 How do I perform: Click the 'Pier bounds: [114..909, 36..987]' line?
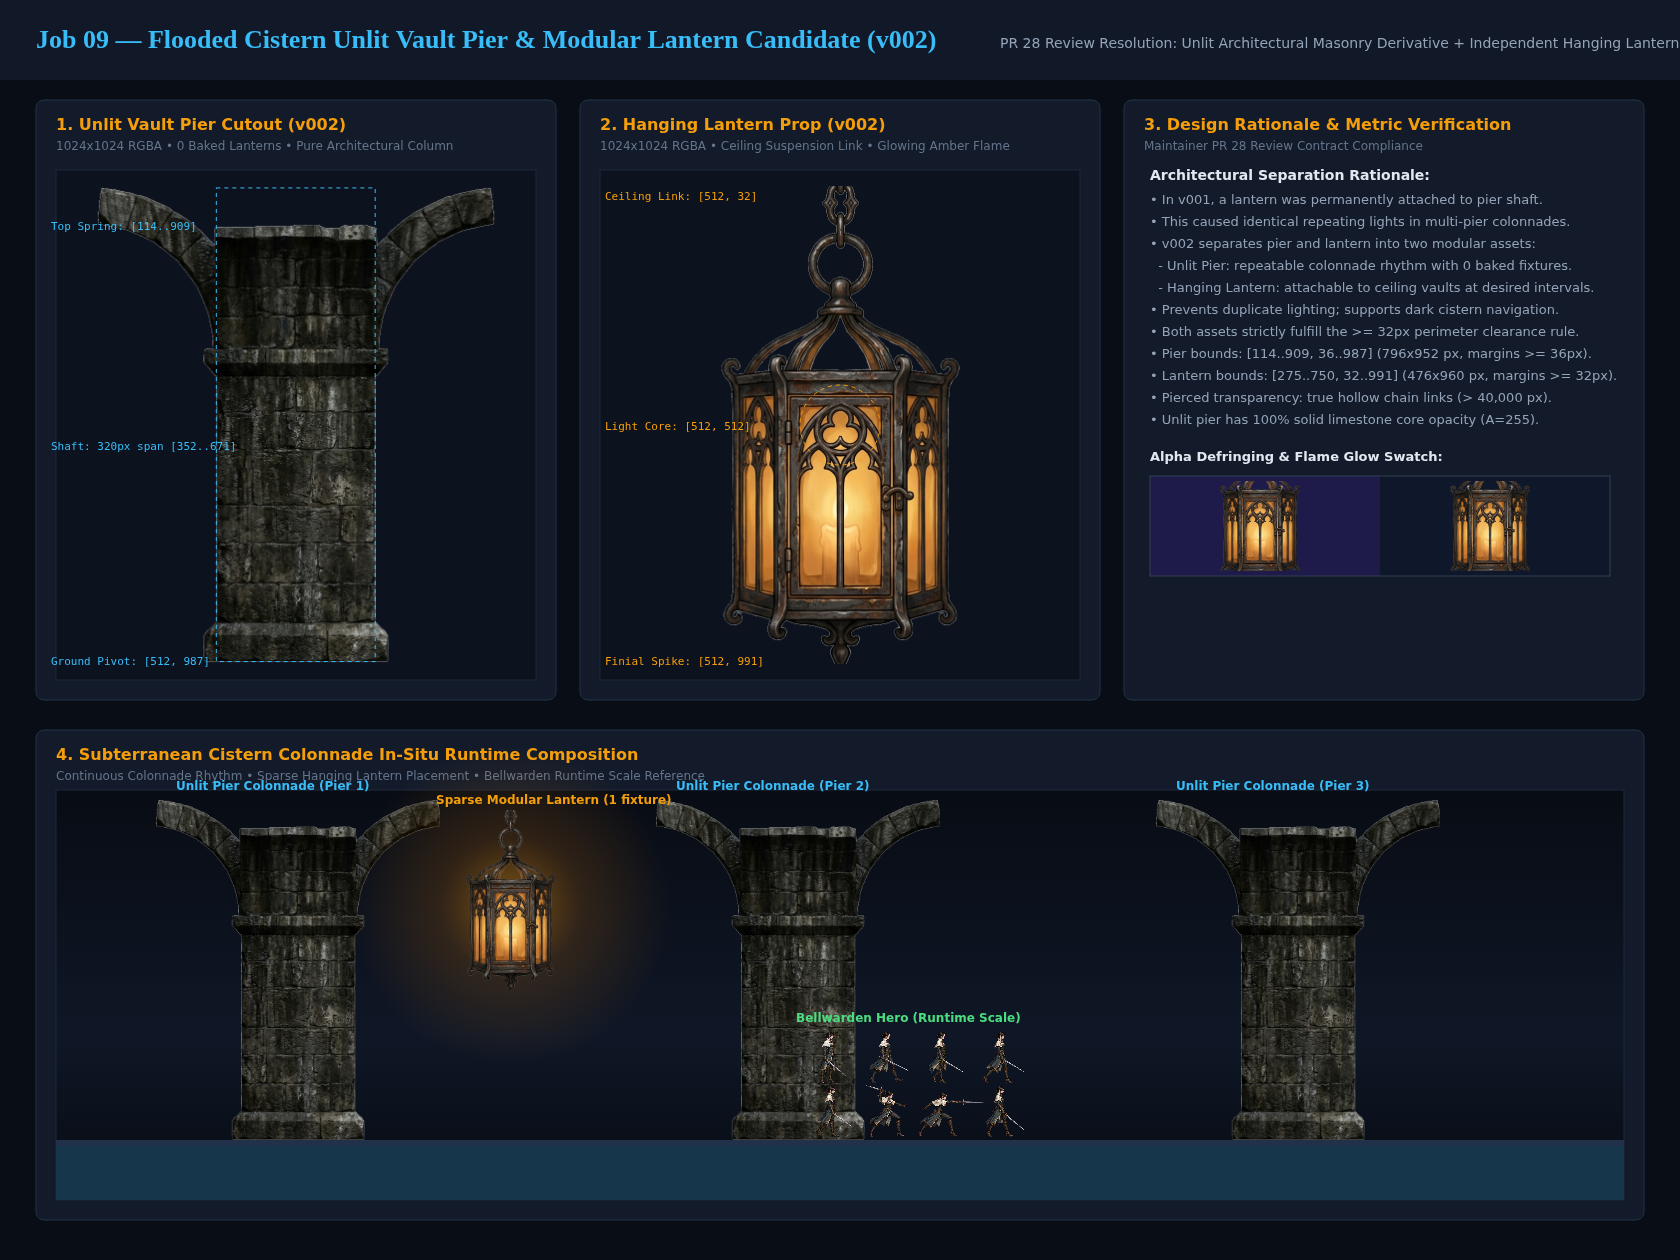click(x=1371, y=354)
